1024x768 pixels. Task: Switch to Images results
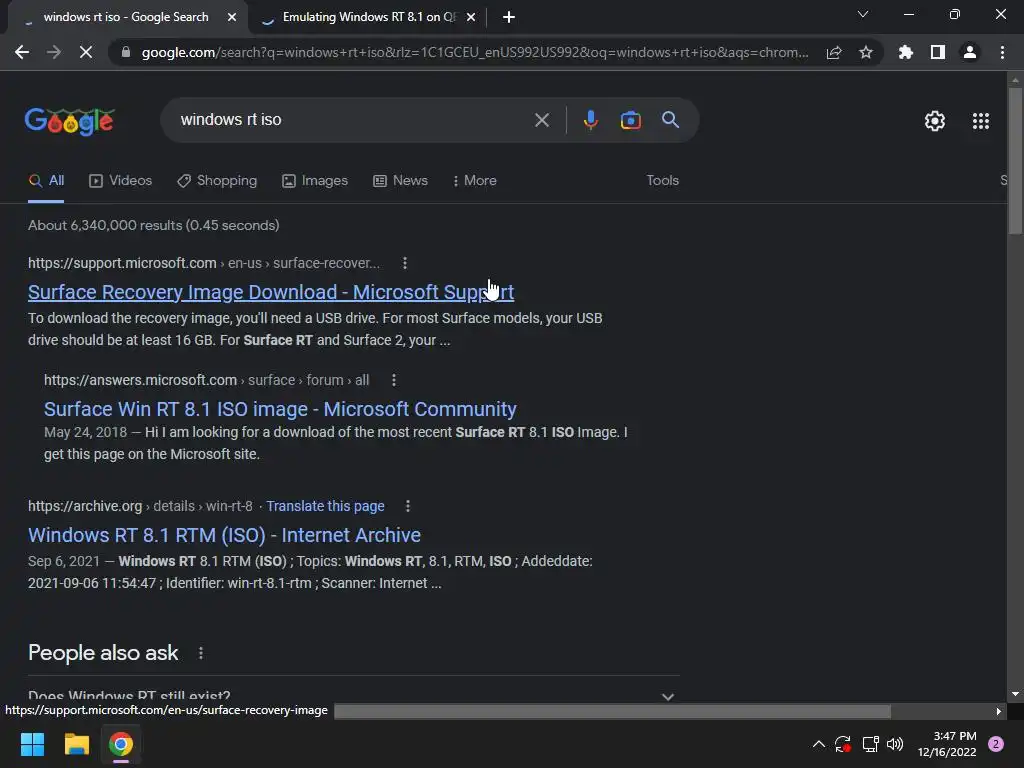coord(315,181)
